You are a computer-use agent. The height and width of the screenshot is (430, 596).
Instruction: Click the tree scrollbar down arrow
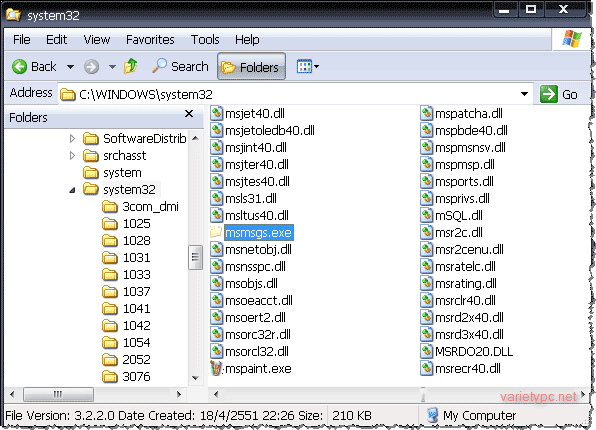(195, 378)
